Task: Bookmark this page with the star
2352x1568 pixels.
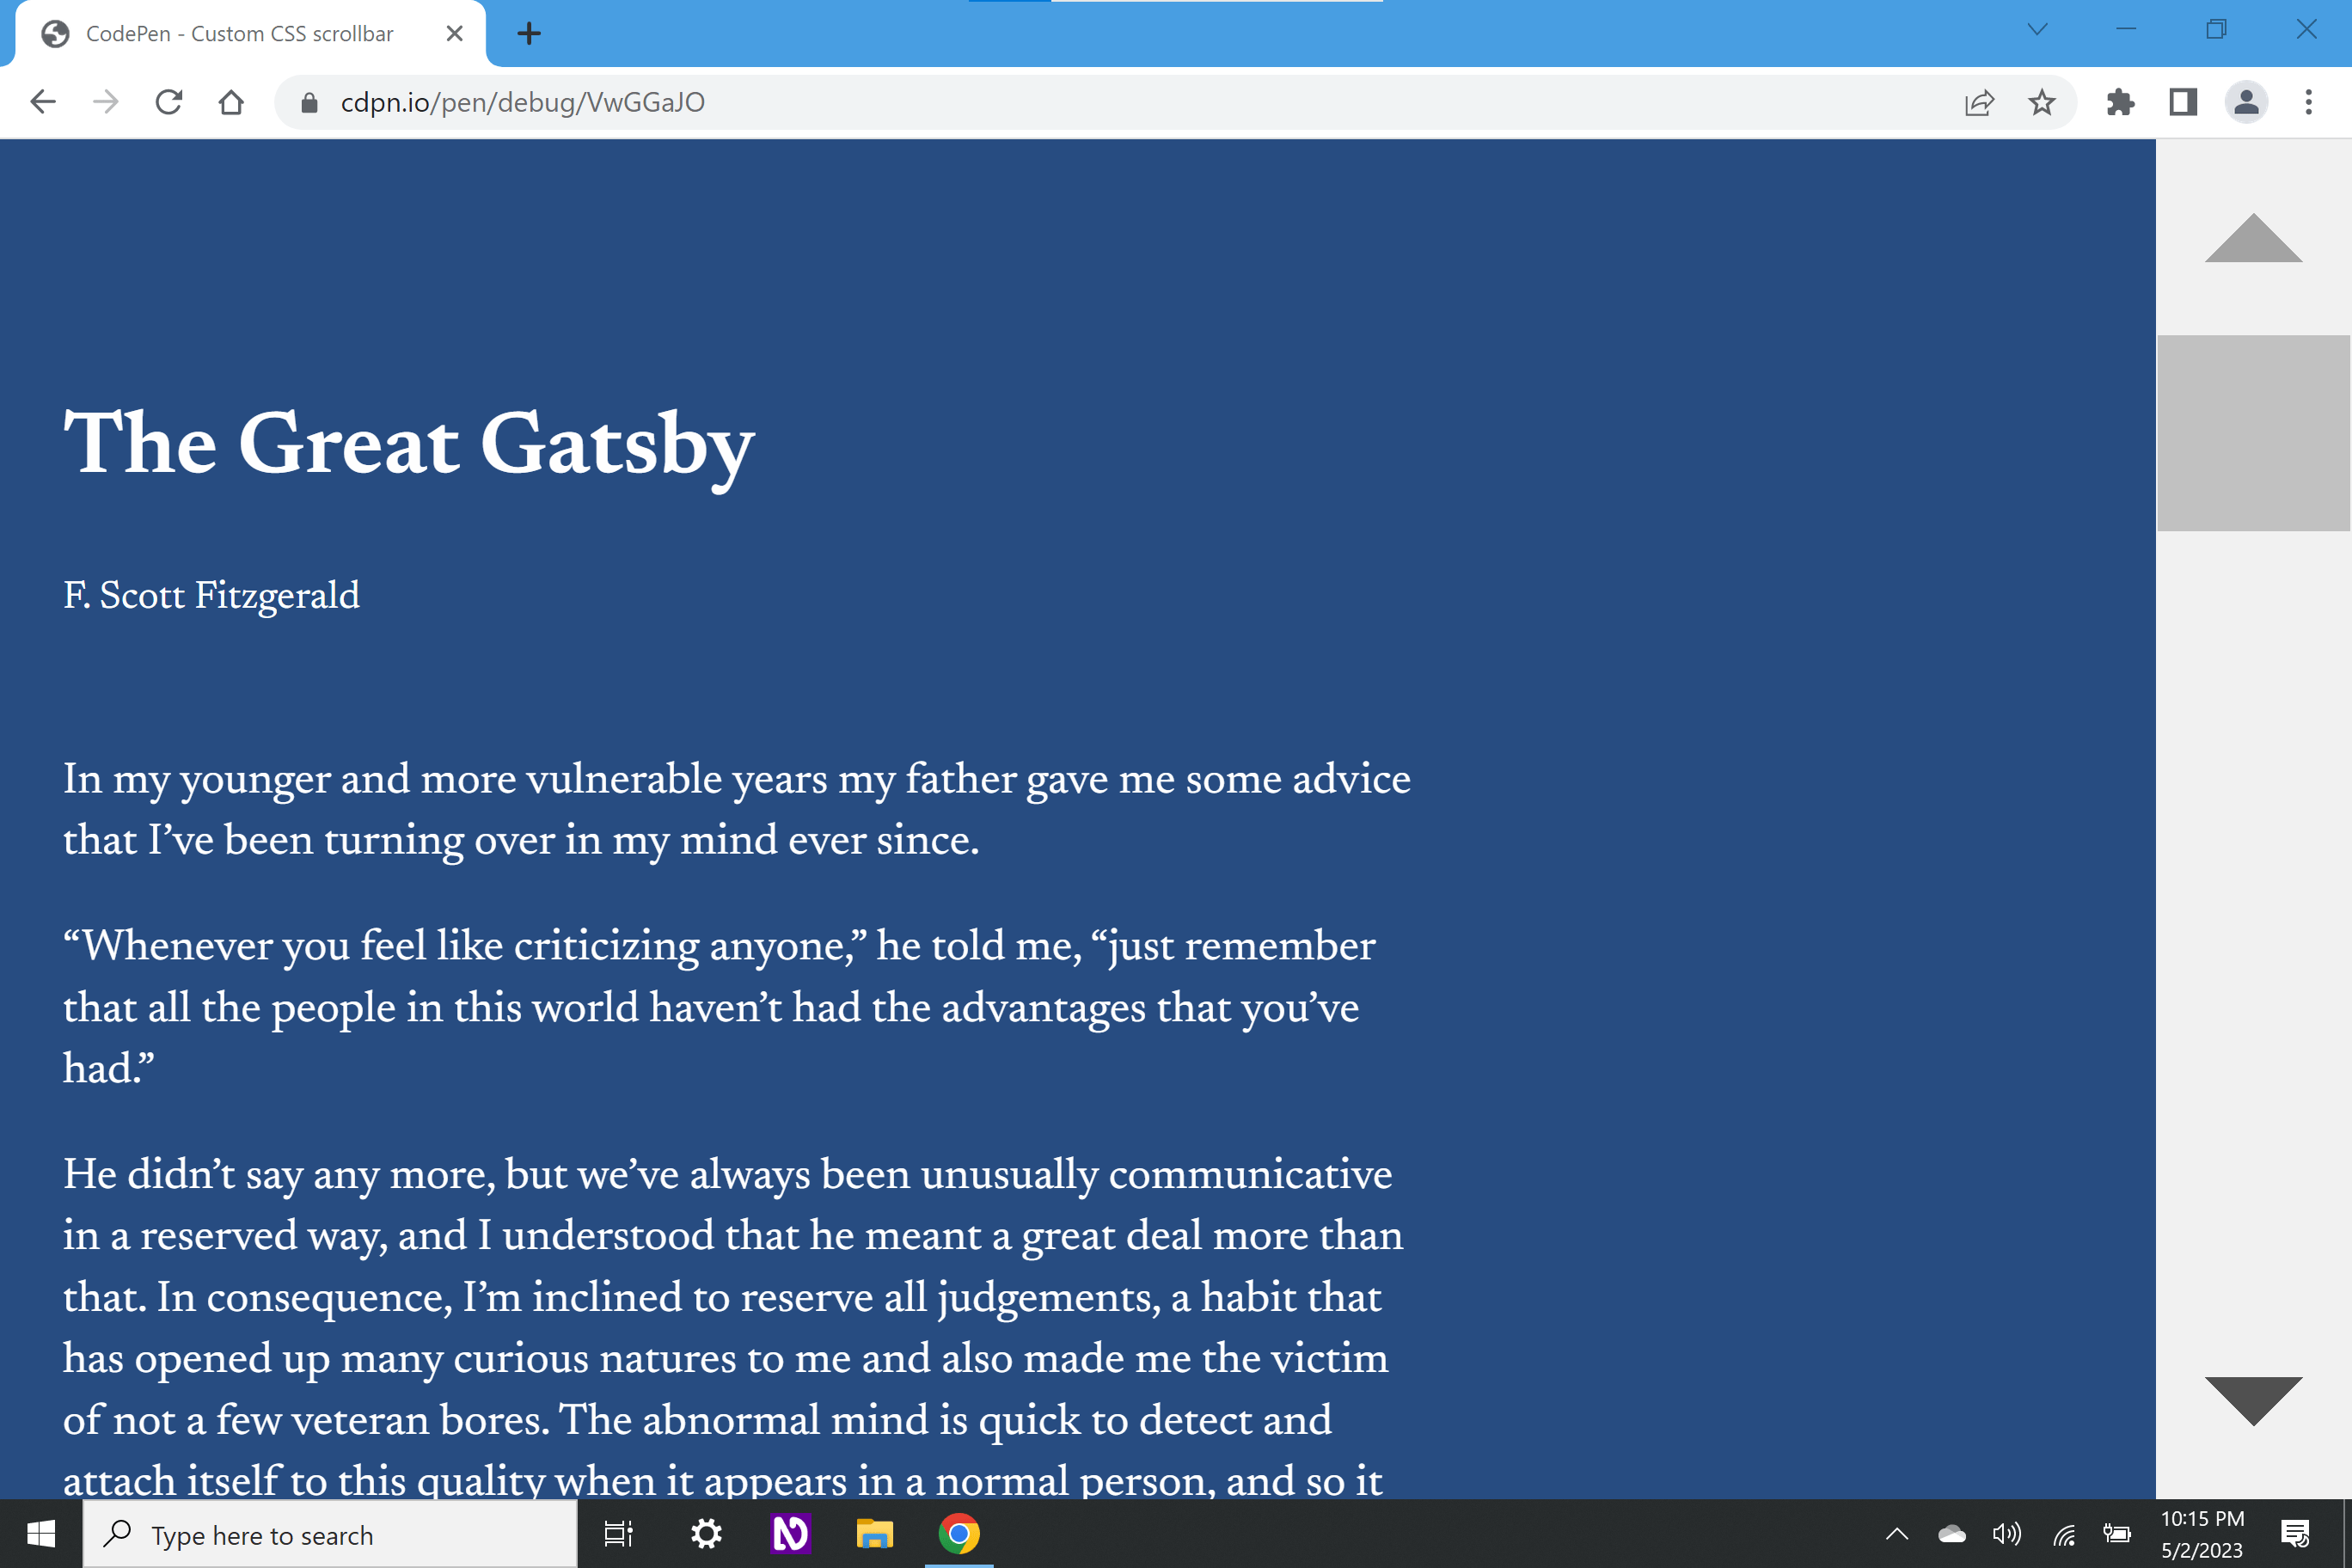Action: [x=2041, y=101]
